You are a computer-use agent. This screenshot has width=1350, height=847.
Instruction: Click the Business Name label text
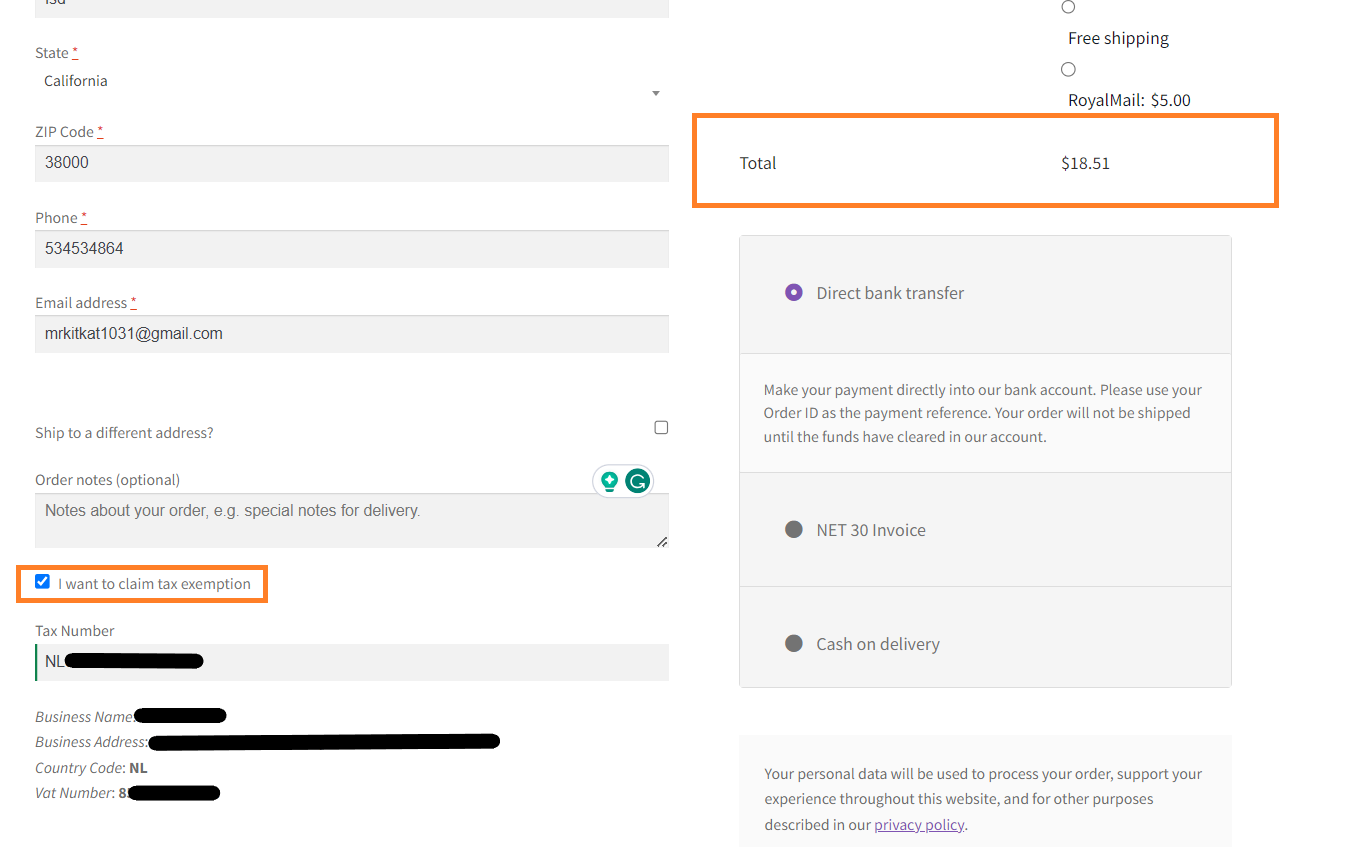pyautogui.click(x=84, y=717)
